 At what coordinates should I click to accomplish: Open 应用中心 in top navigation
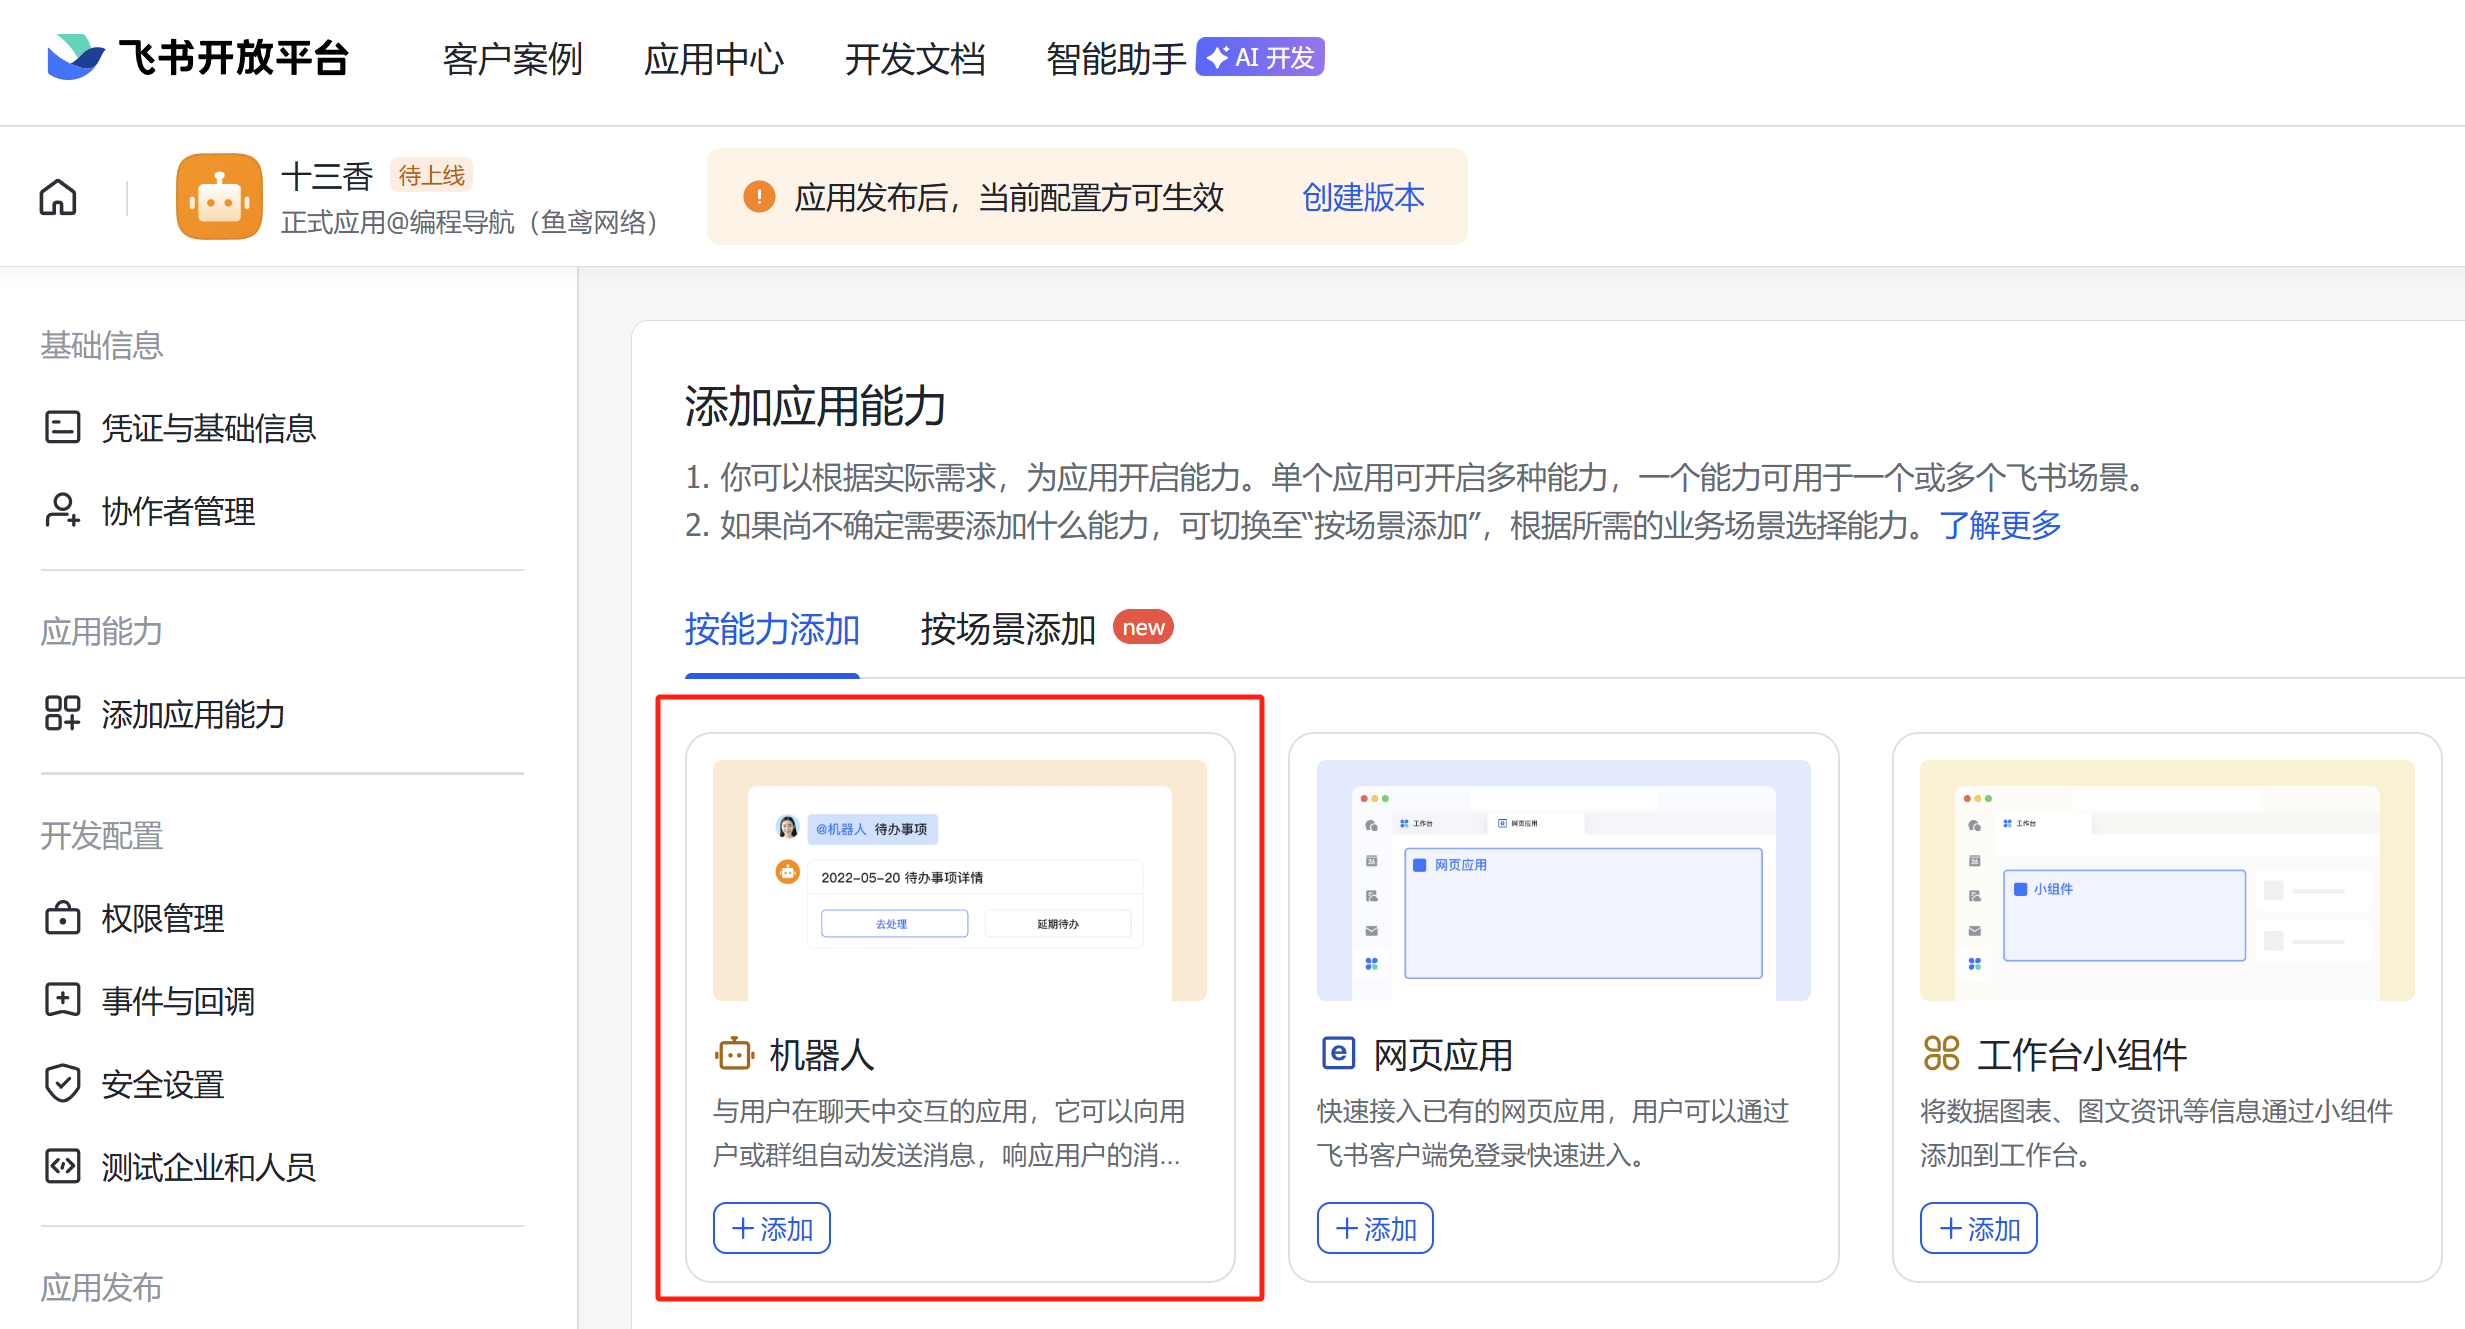713,59
